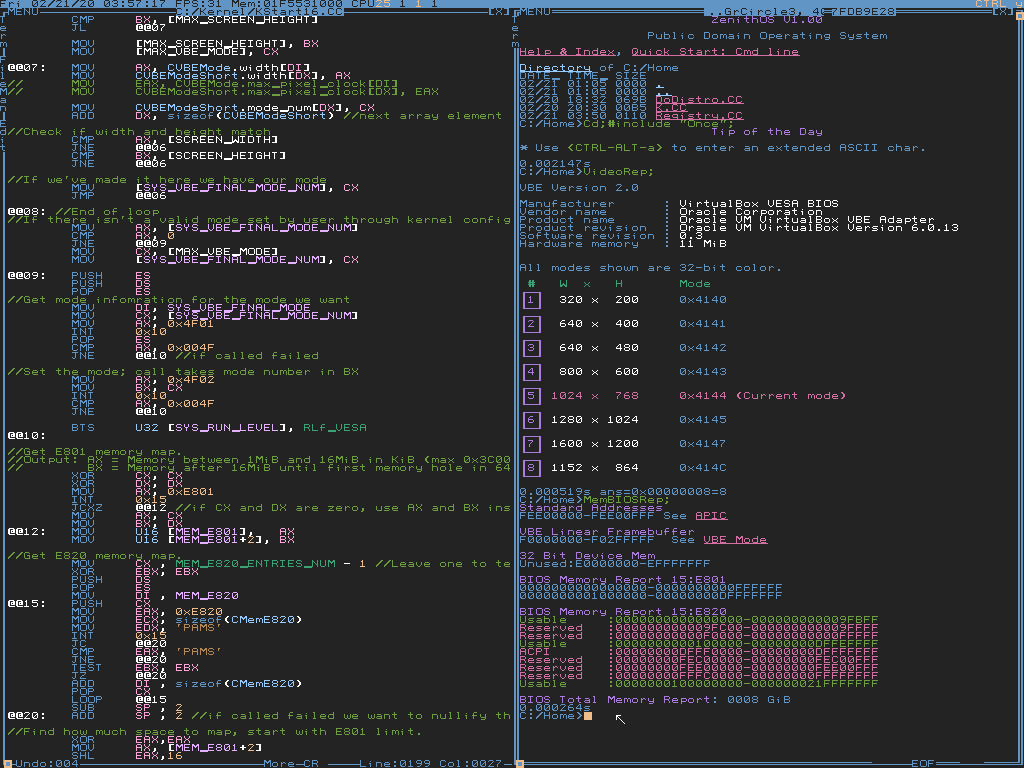The width and height of the screenshot is (1024, 768).
Task: Click the More-CR status entry
Action: tap(291, 763)
